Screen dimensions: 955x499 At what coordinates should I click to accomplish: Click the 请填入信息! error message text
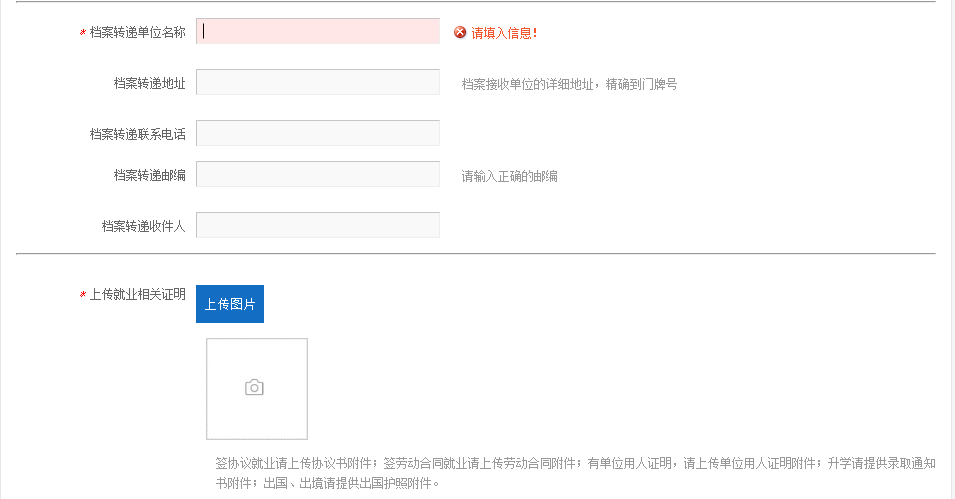click(x=505, y=33)
